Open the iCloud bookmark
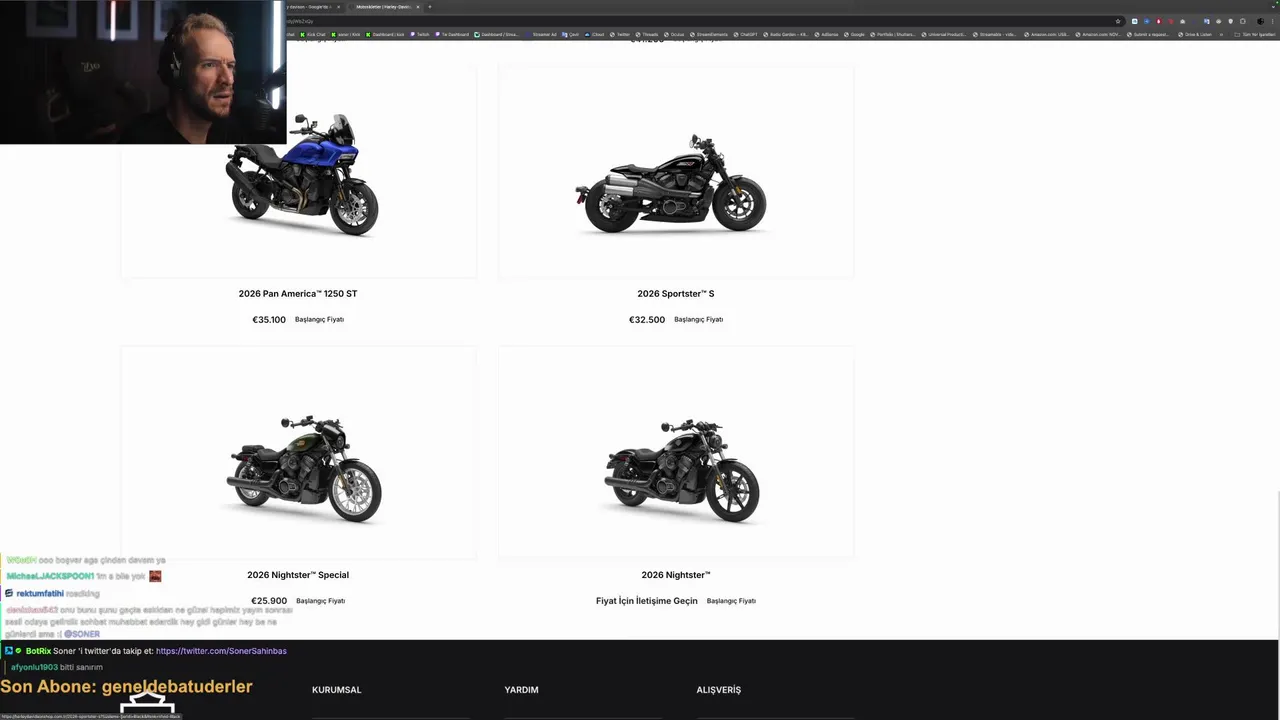This screenshot has width=1280, height=720. point(594,34)
